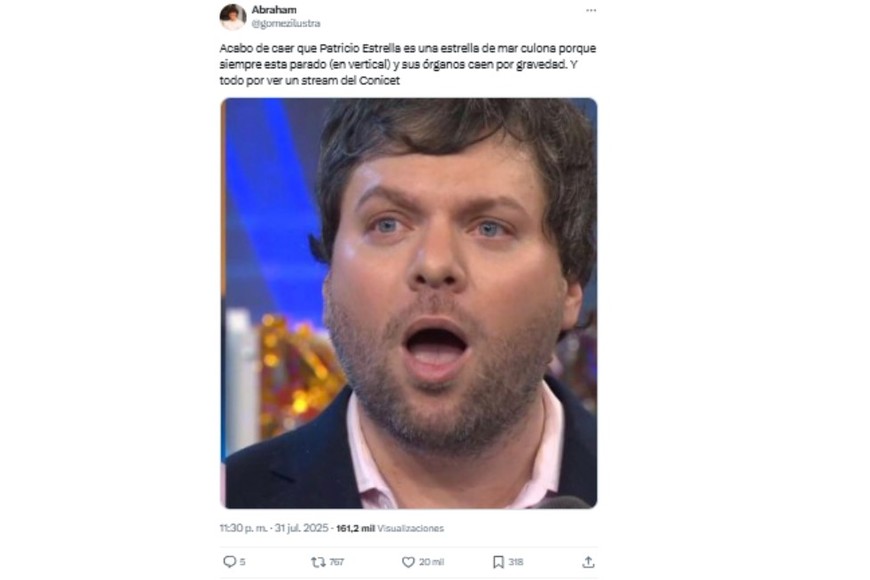Click the 318 bookmarks count
Image resolution: width=870 pixels, height=580 pixels.
[516, 562]
